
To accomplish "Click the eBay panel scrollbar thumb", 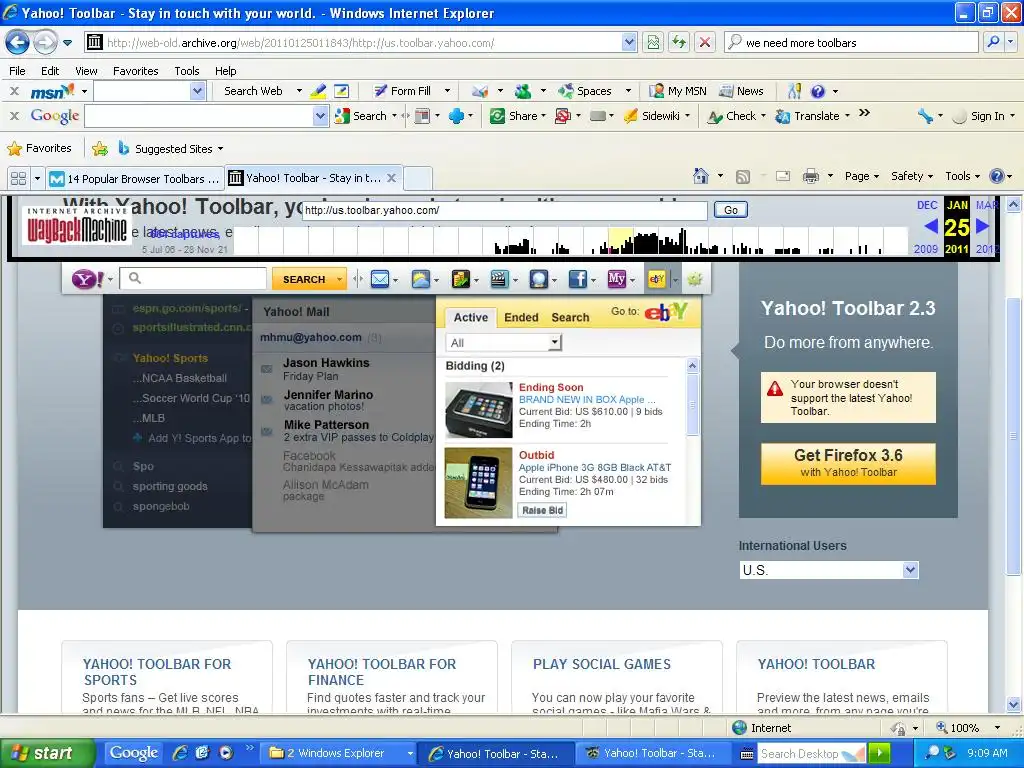I will tap(692, 405).
